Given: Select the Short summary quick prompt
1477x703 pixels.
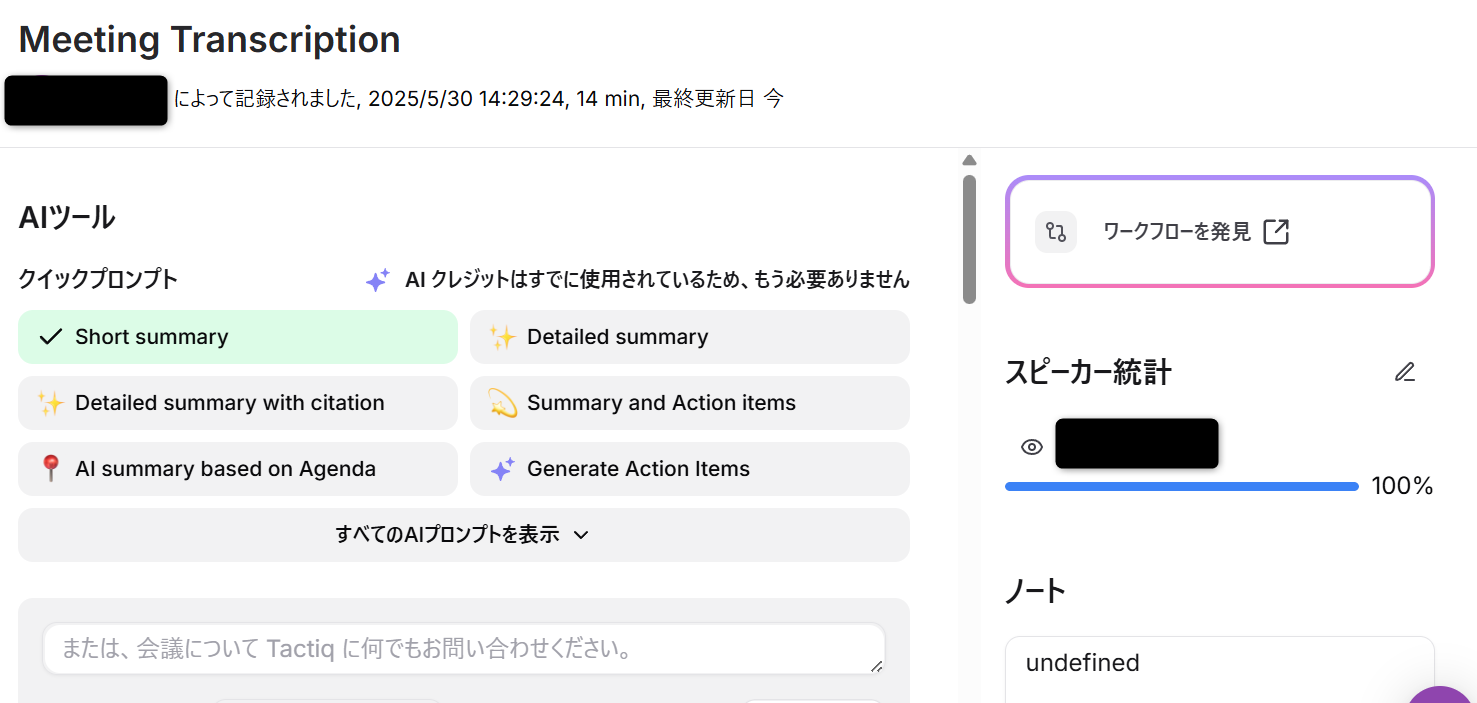Looking at the screenshot, I should pyautogui.click(x=237, y=336).
